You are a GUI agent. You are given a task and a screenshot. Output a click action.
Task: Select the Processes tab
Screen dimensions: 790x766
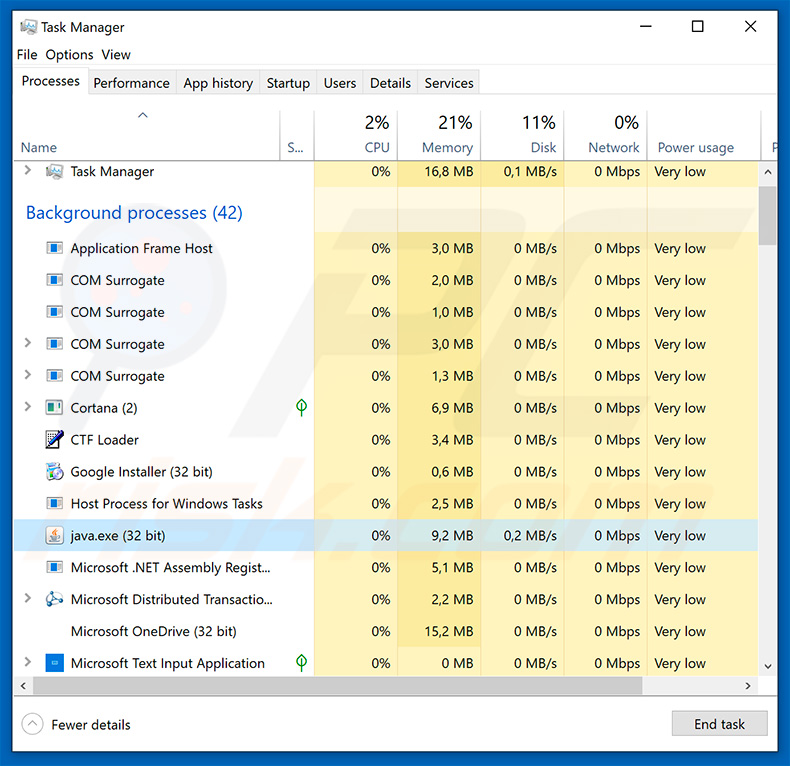coord(51,81)
